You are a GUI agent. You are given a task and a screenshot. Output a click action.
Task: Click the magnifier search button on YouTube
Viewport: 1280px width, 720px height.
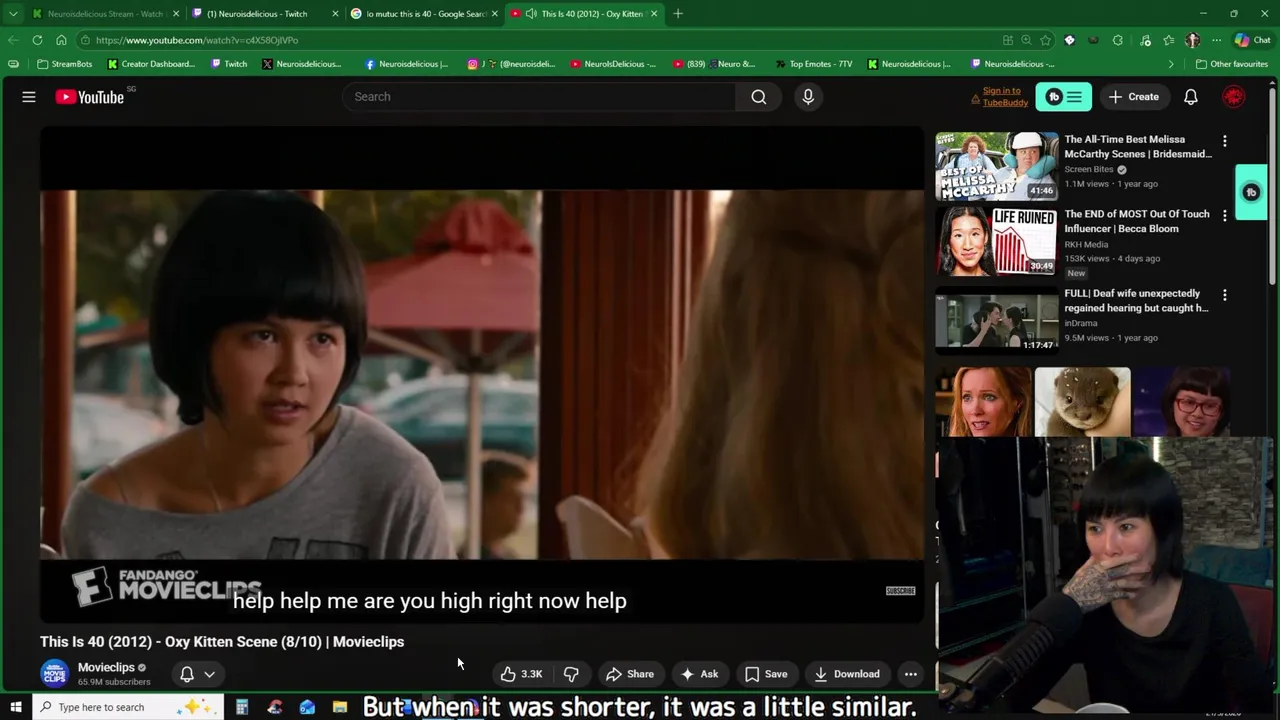coord(759,97)
